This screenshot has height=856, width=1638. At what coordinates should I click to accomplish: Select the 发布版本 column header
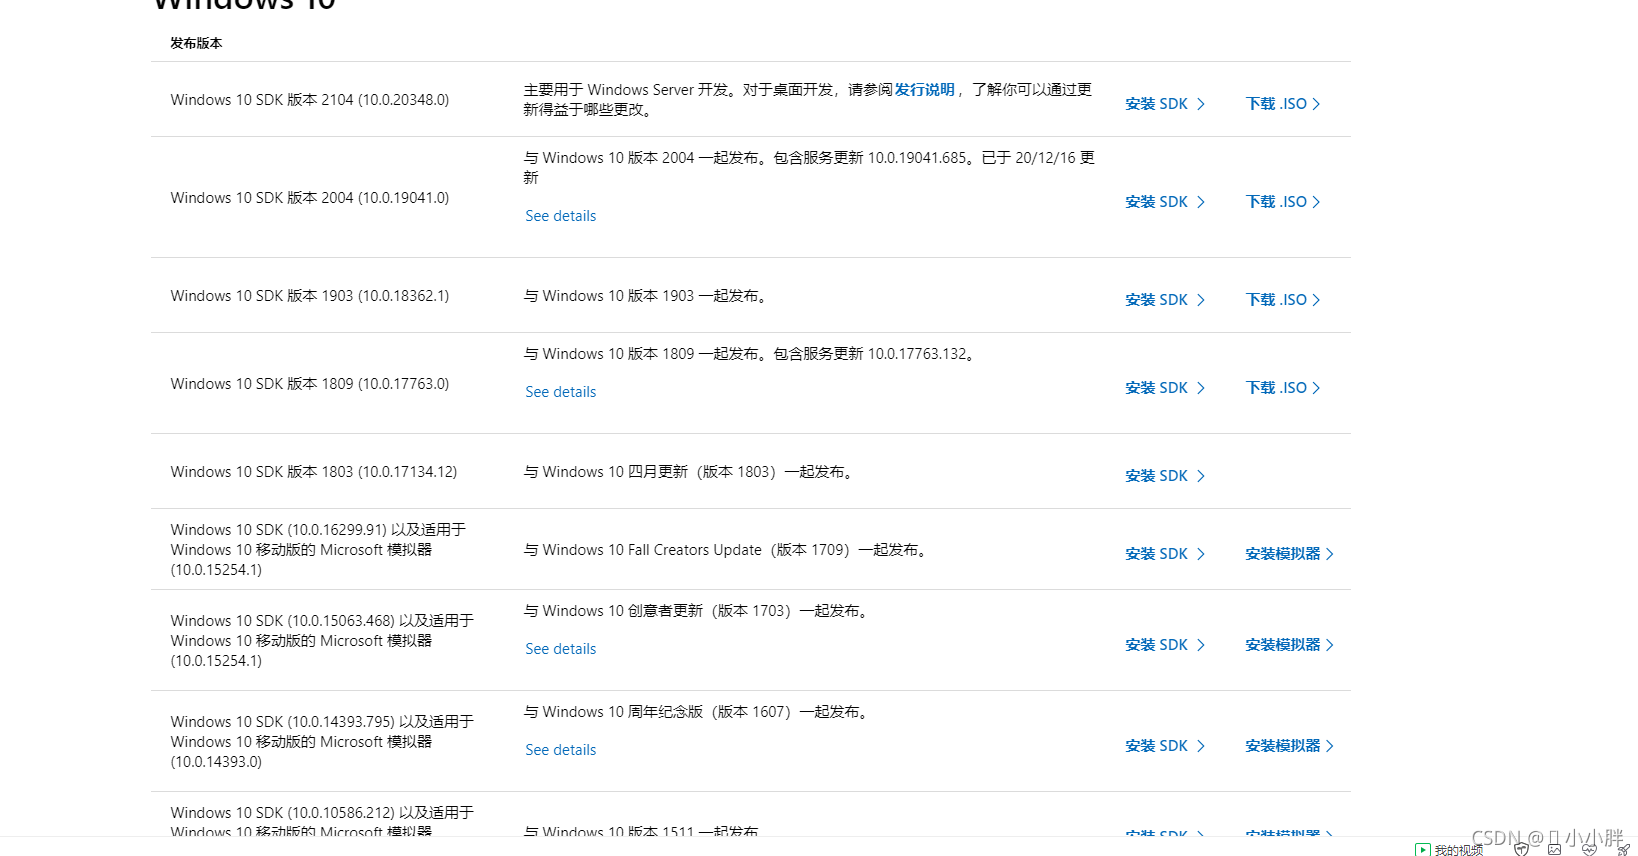point(196,43)
